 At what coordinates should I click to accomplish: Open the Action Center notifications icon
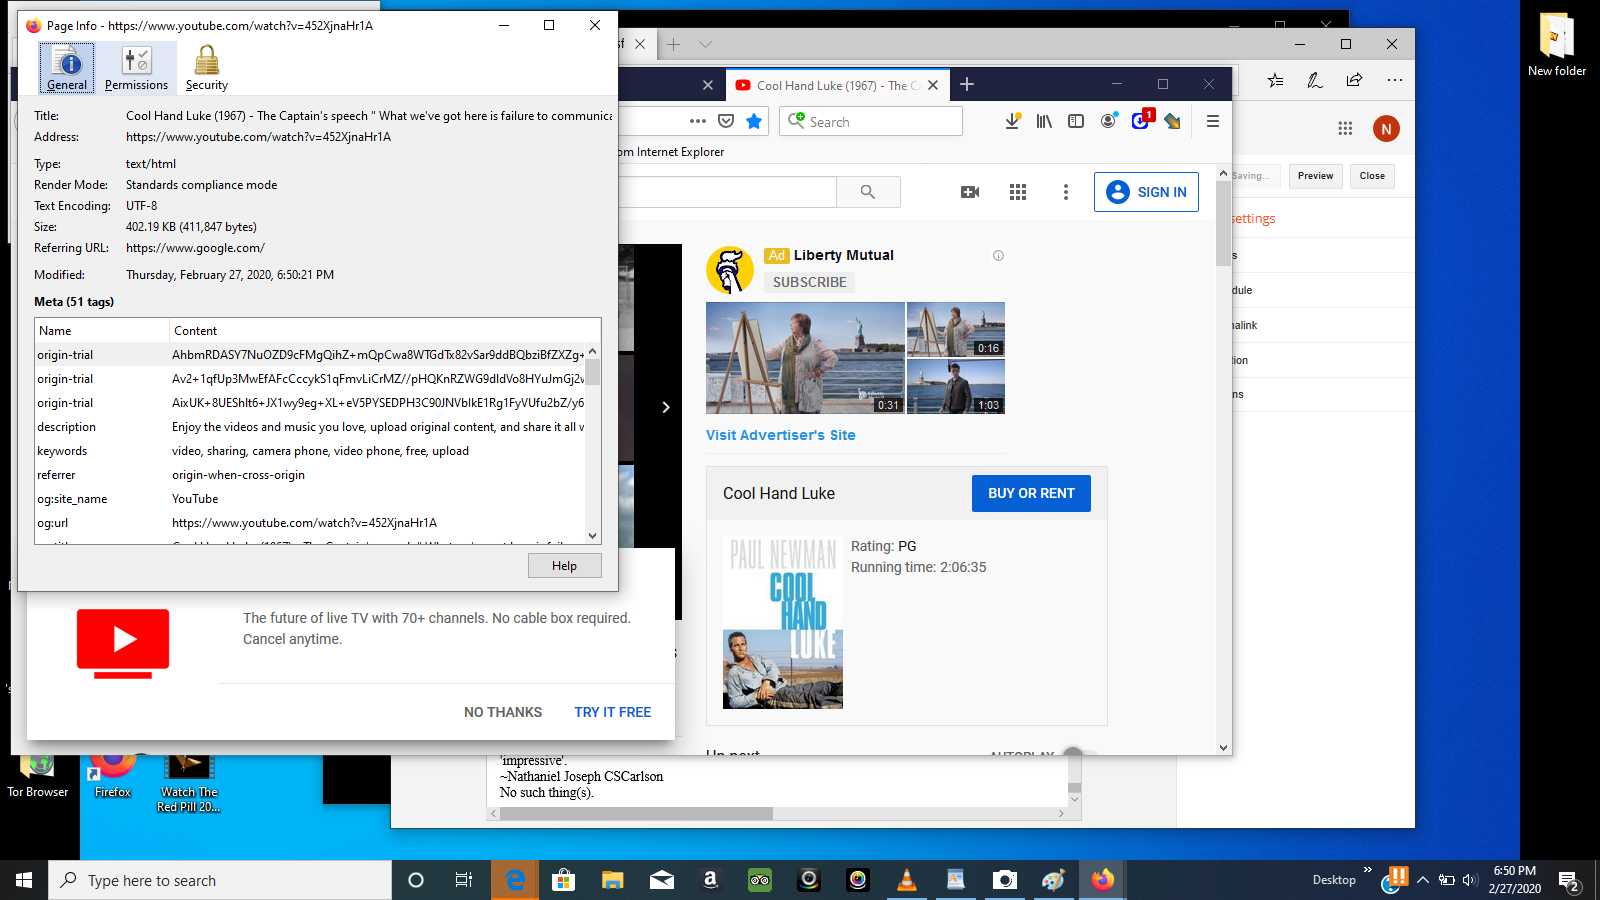click(x=1569, y=881)
